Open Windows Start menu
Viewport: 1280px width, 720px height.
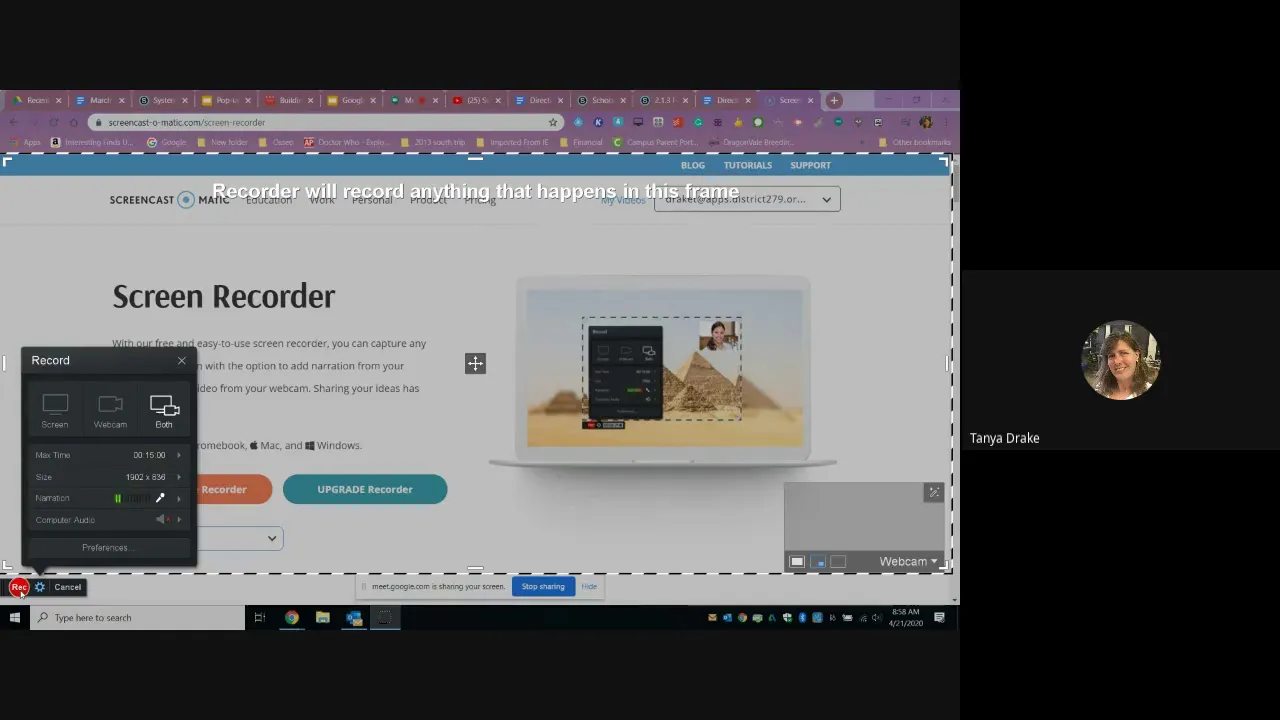pos(15,618)
